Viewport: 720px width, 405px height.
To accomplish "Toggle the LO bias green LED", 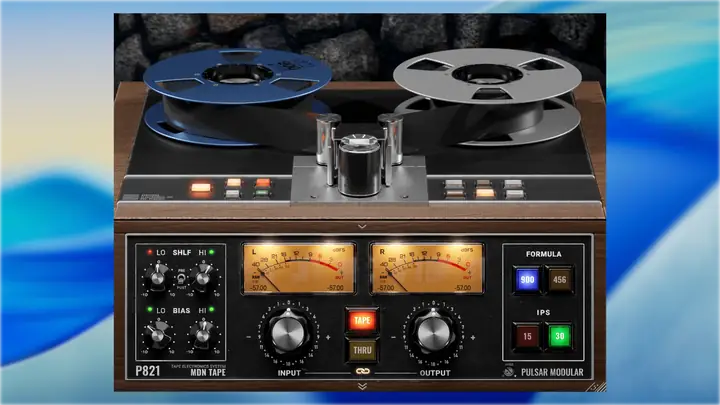I will tap(150, 310).
